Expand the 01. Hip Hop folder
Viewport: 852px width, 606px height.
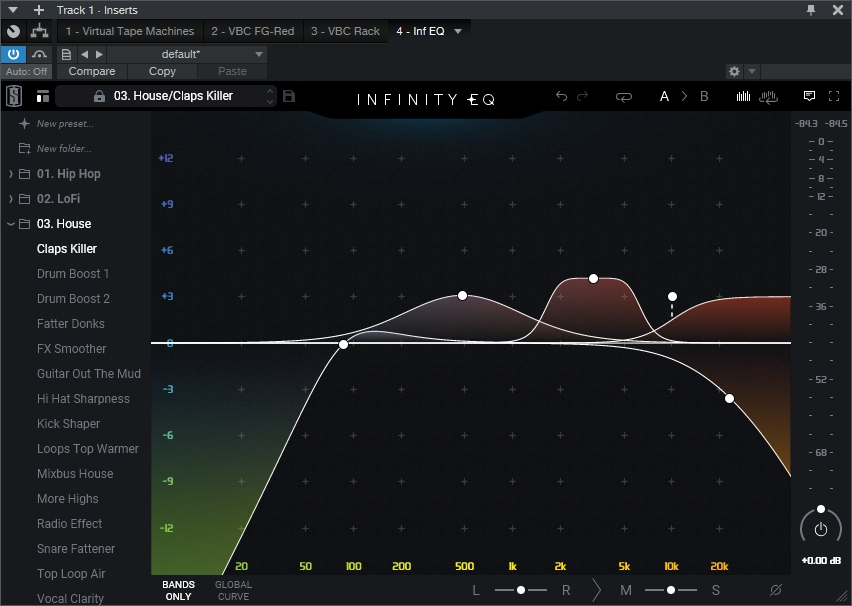tap(11, 174)
